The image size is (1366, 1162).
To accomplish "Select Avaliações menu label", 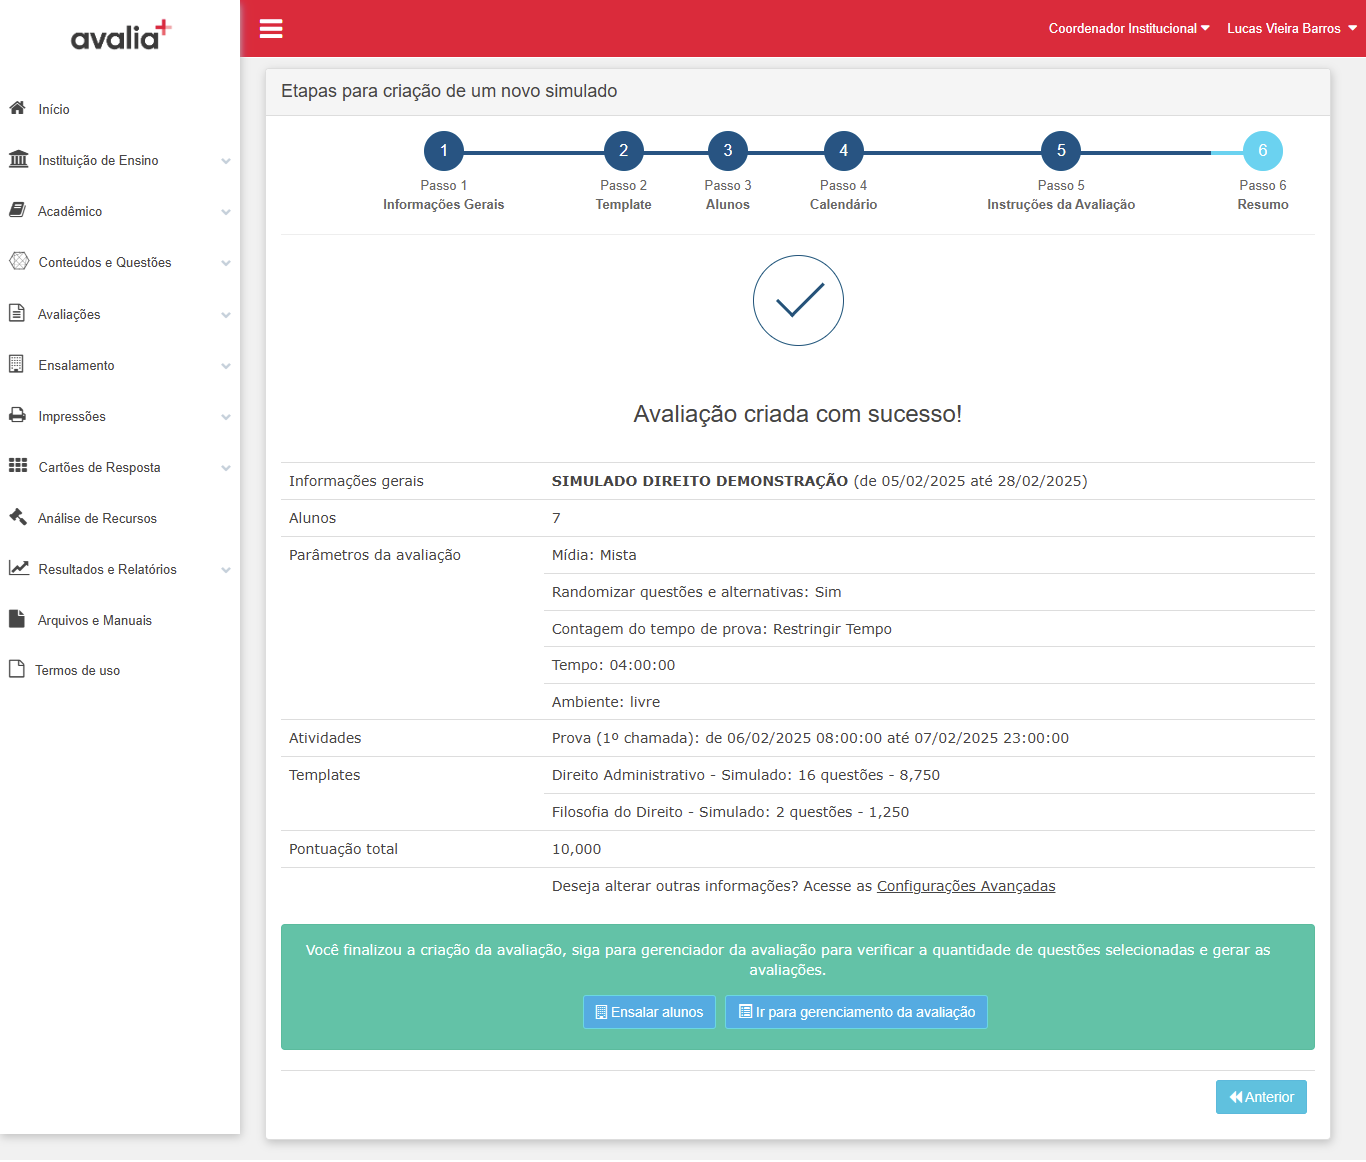I will point(69,315).
